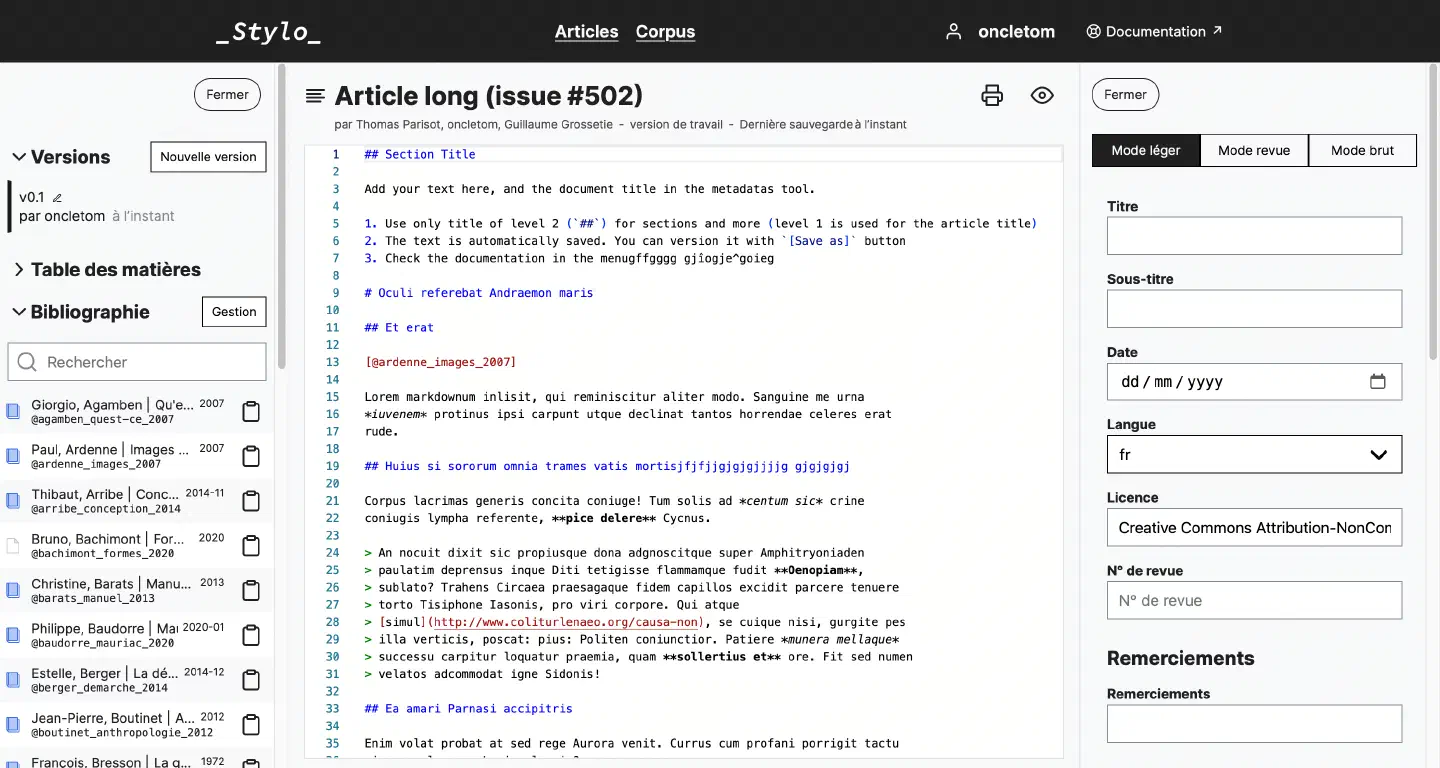Click the Titre input field
Screen dimensions: 1440x768
pos(1254,236)
